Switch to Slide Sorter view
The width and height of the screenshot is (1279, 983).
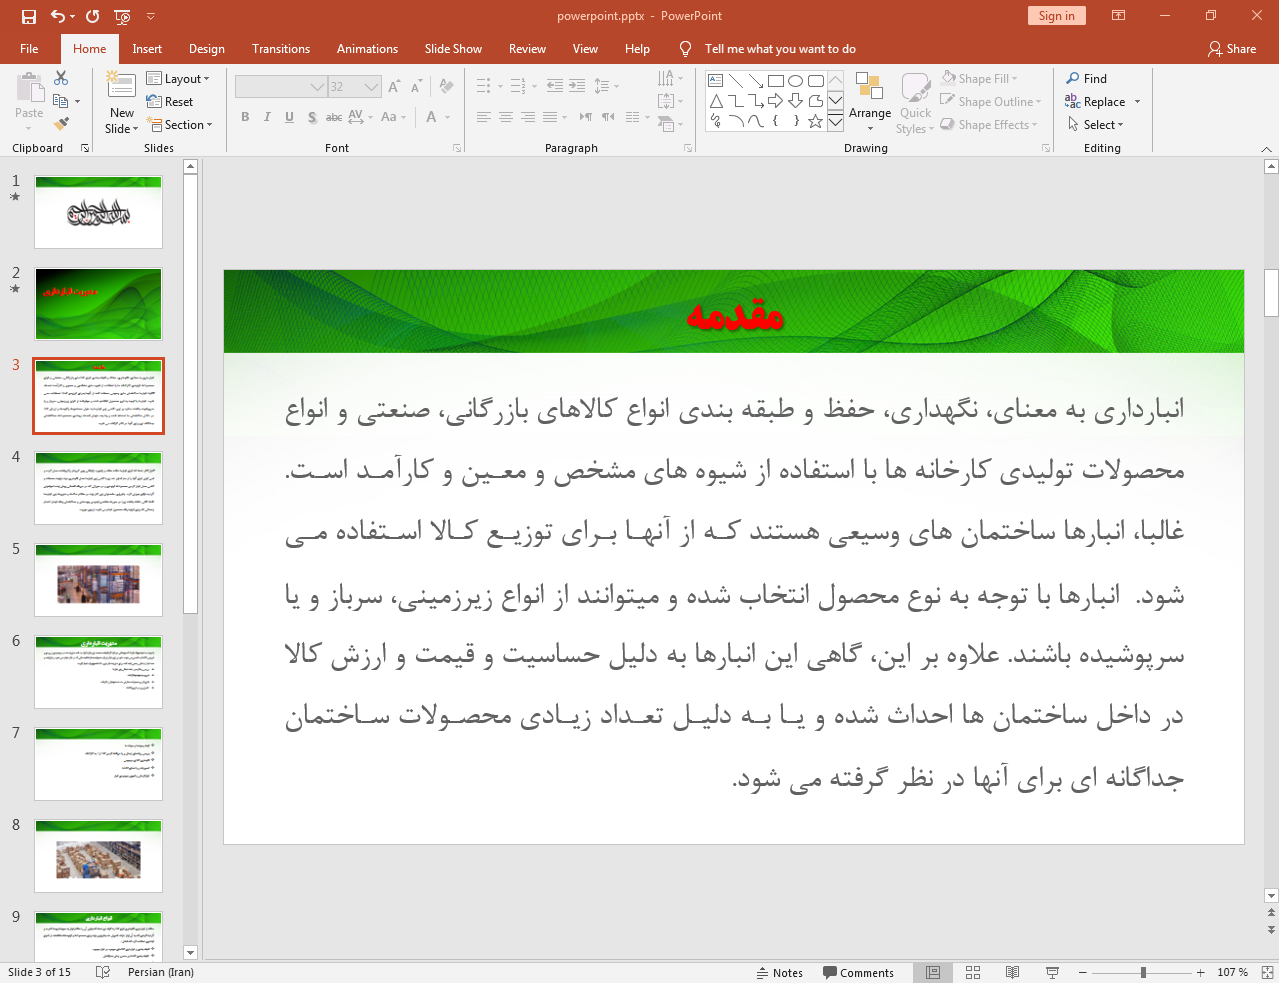973,972
